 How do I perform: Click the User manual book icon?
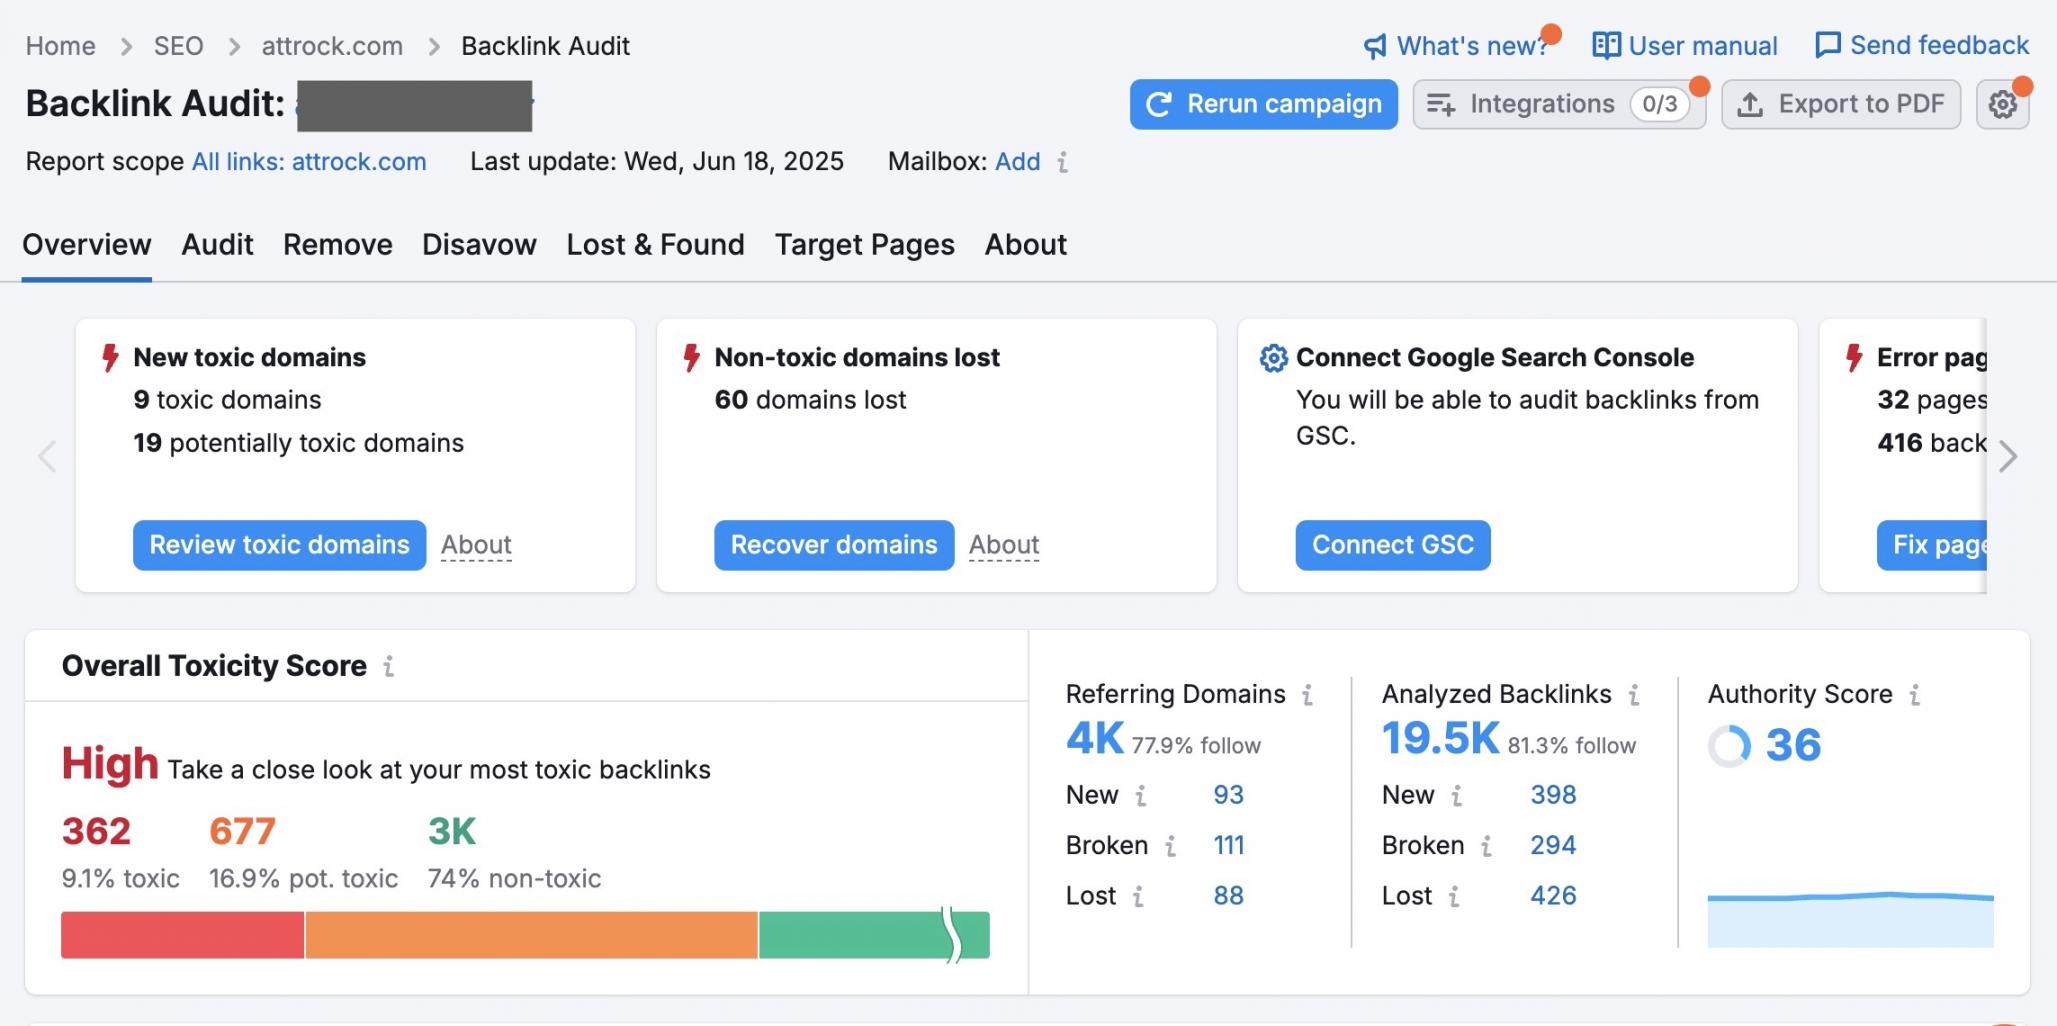point(1606,46)
